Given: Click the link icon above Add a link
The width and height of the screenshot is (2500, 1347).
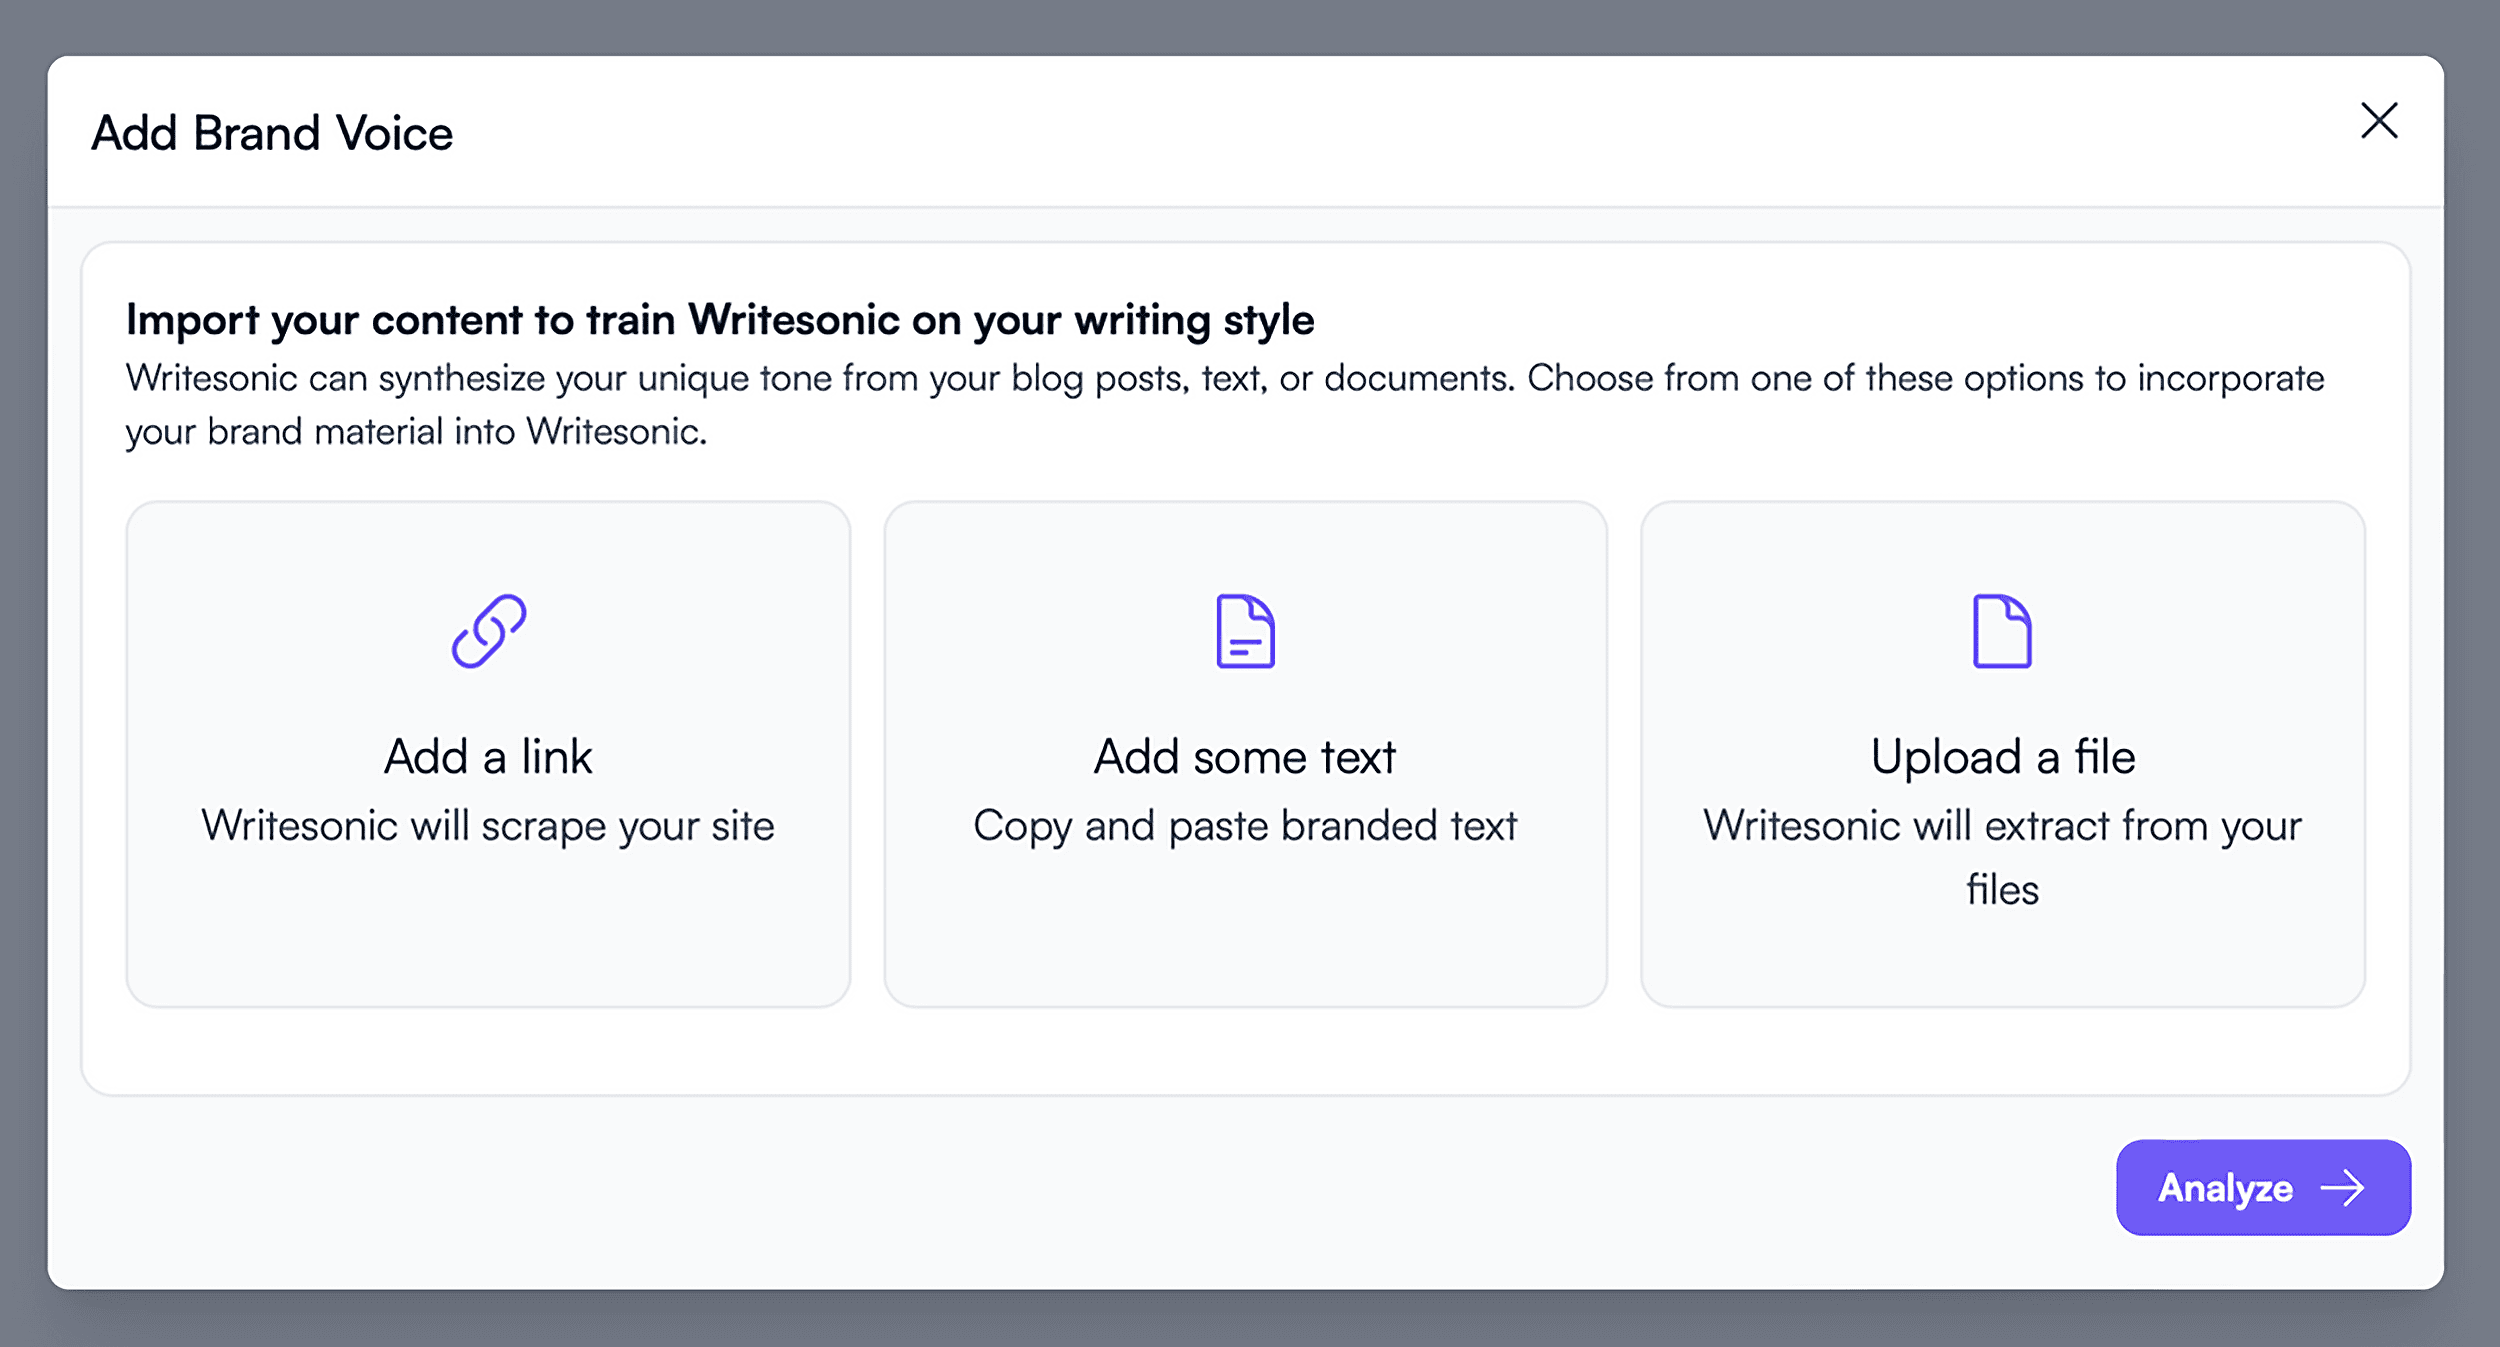Looking at the screenshot, I should click(489, 630).
